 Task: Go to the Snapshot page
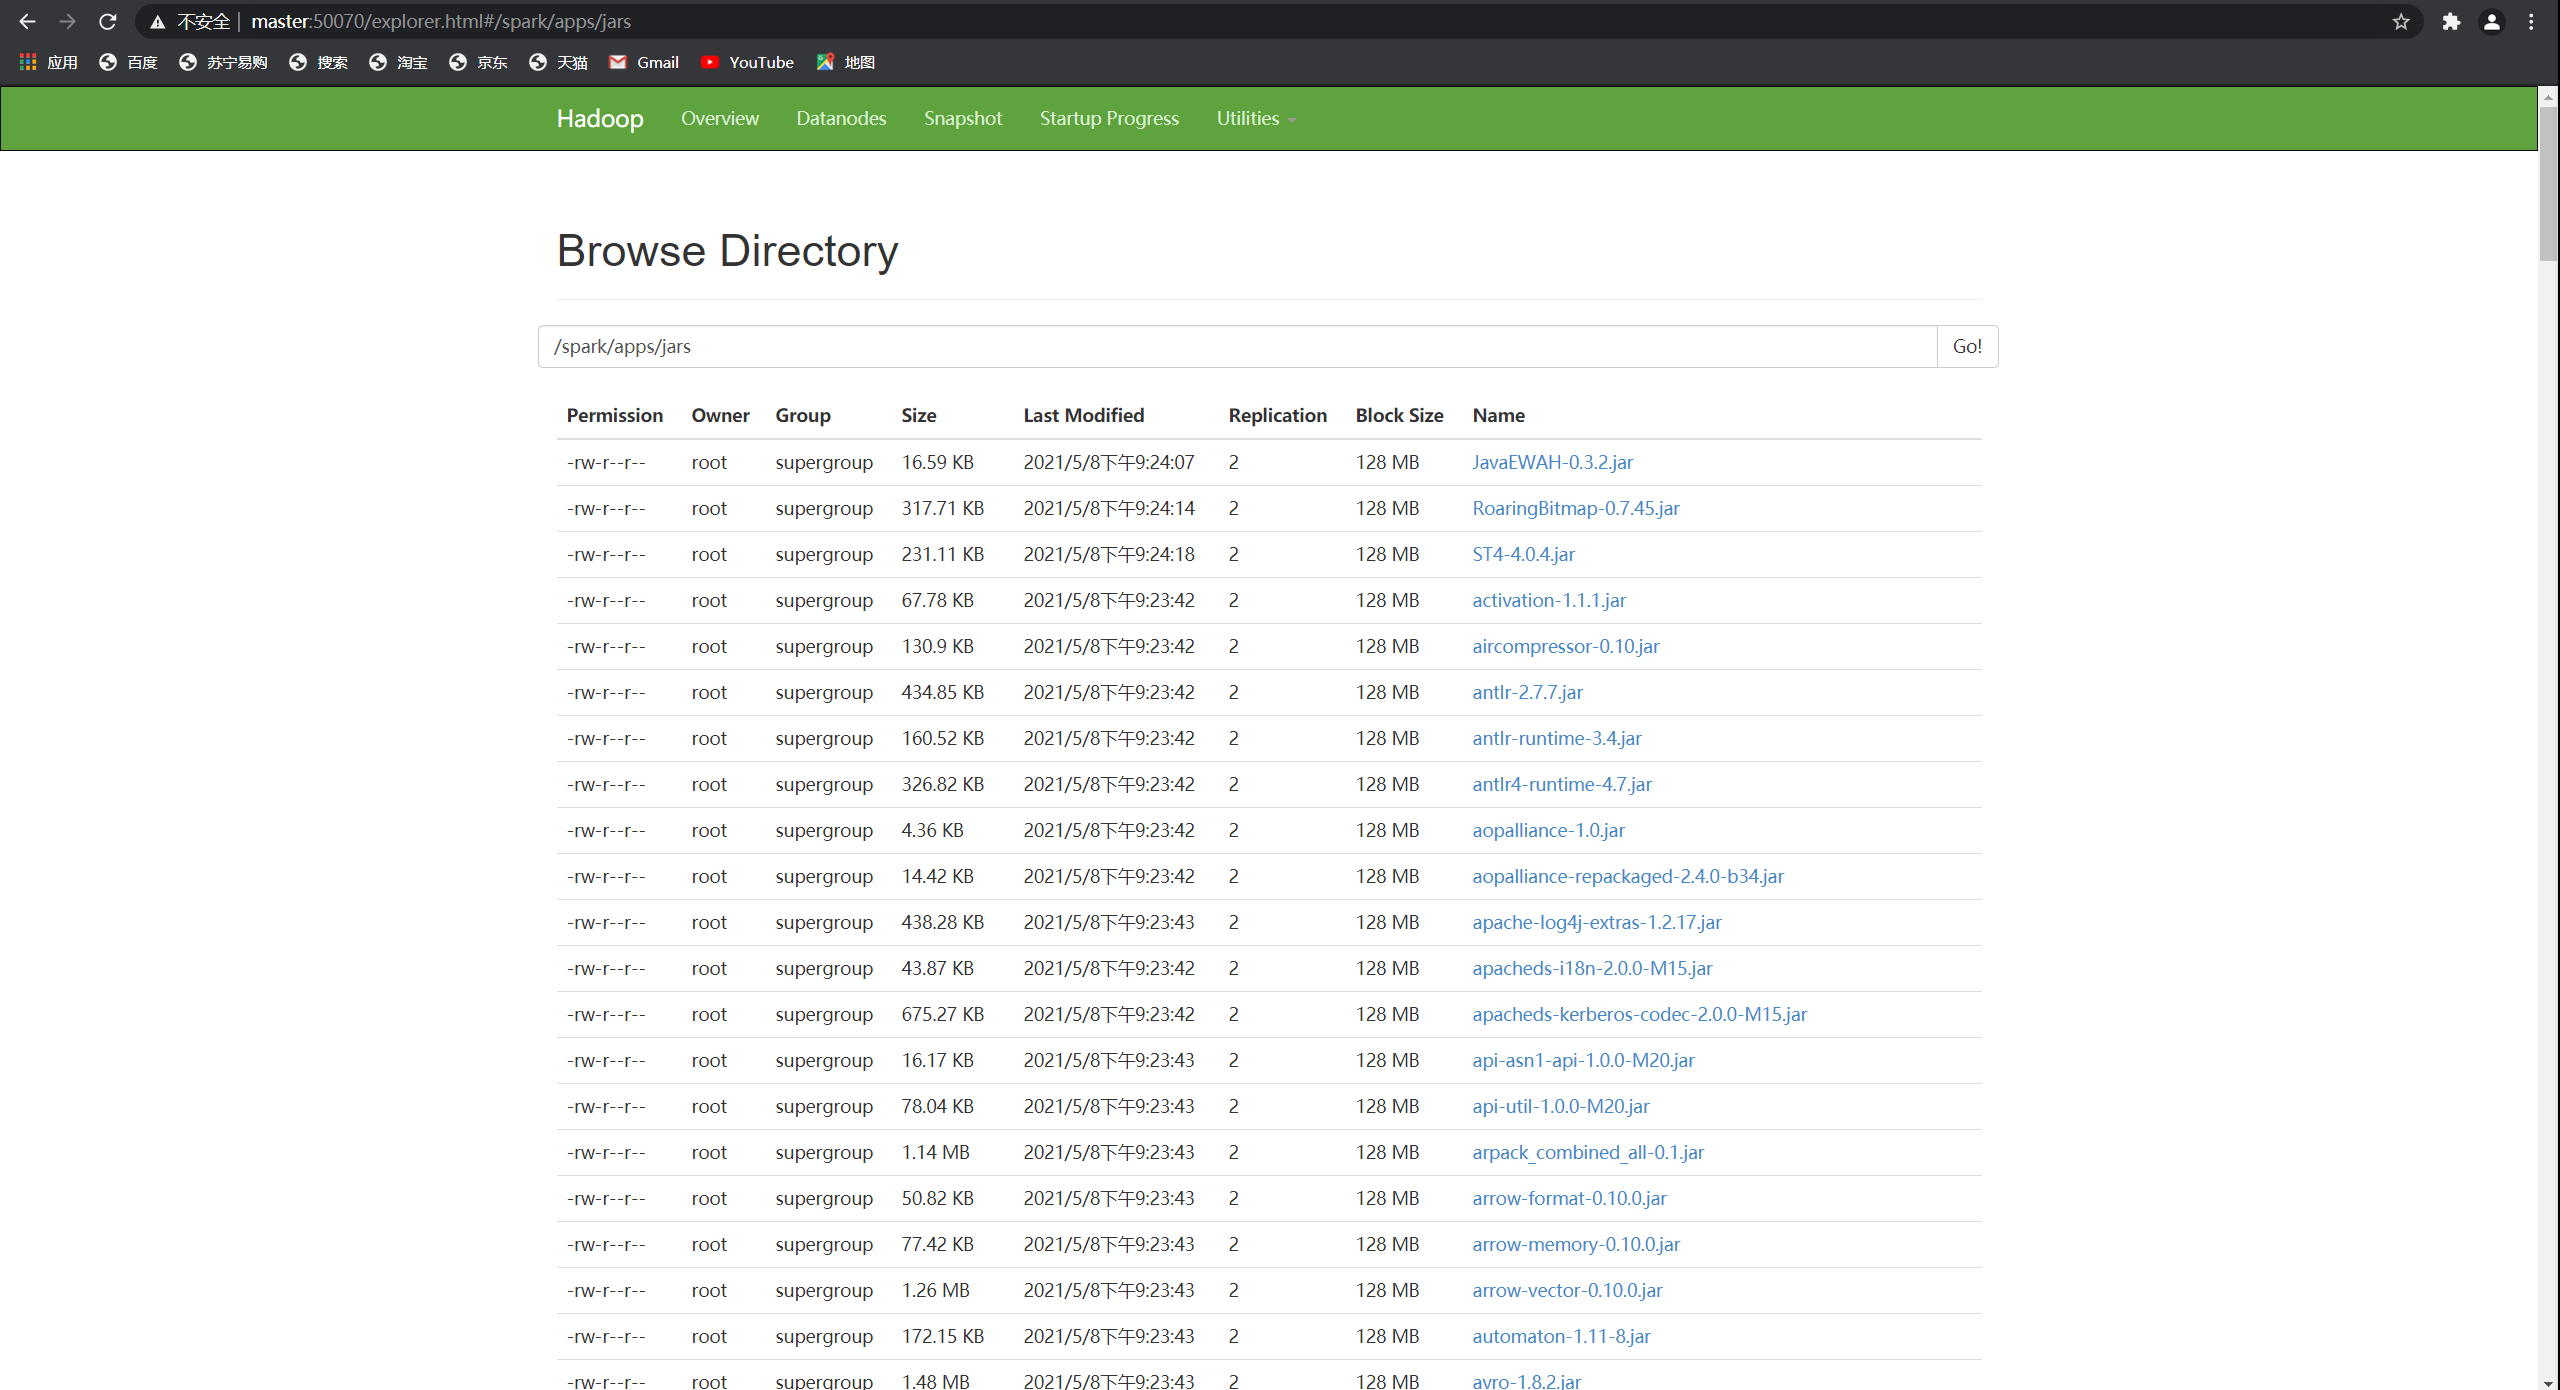pos(962,118)
